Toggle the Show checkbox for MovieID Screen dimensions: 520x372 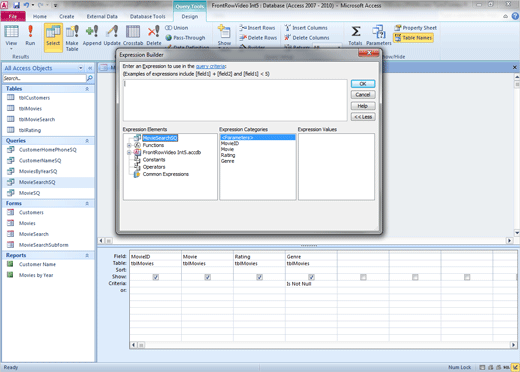156,277
